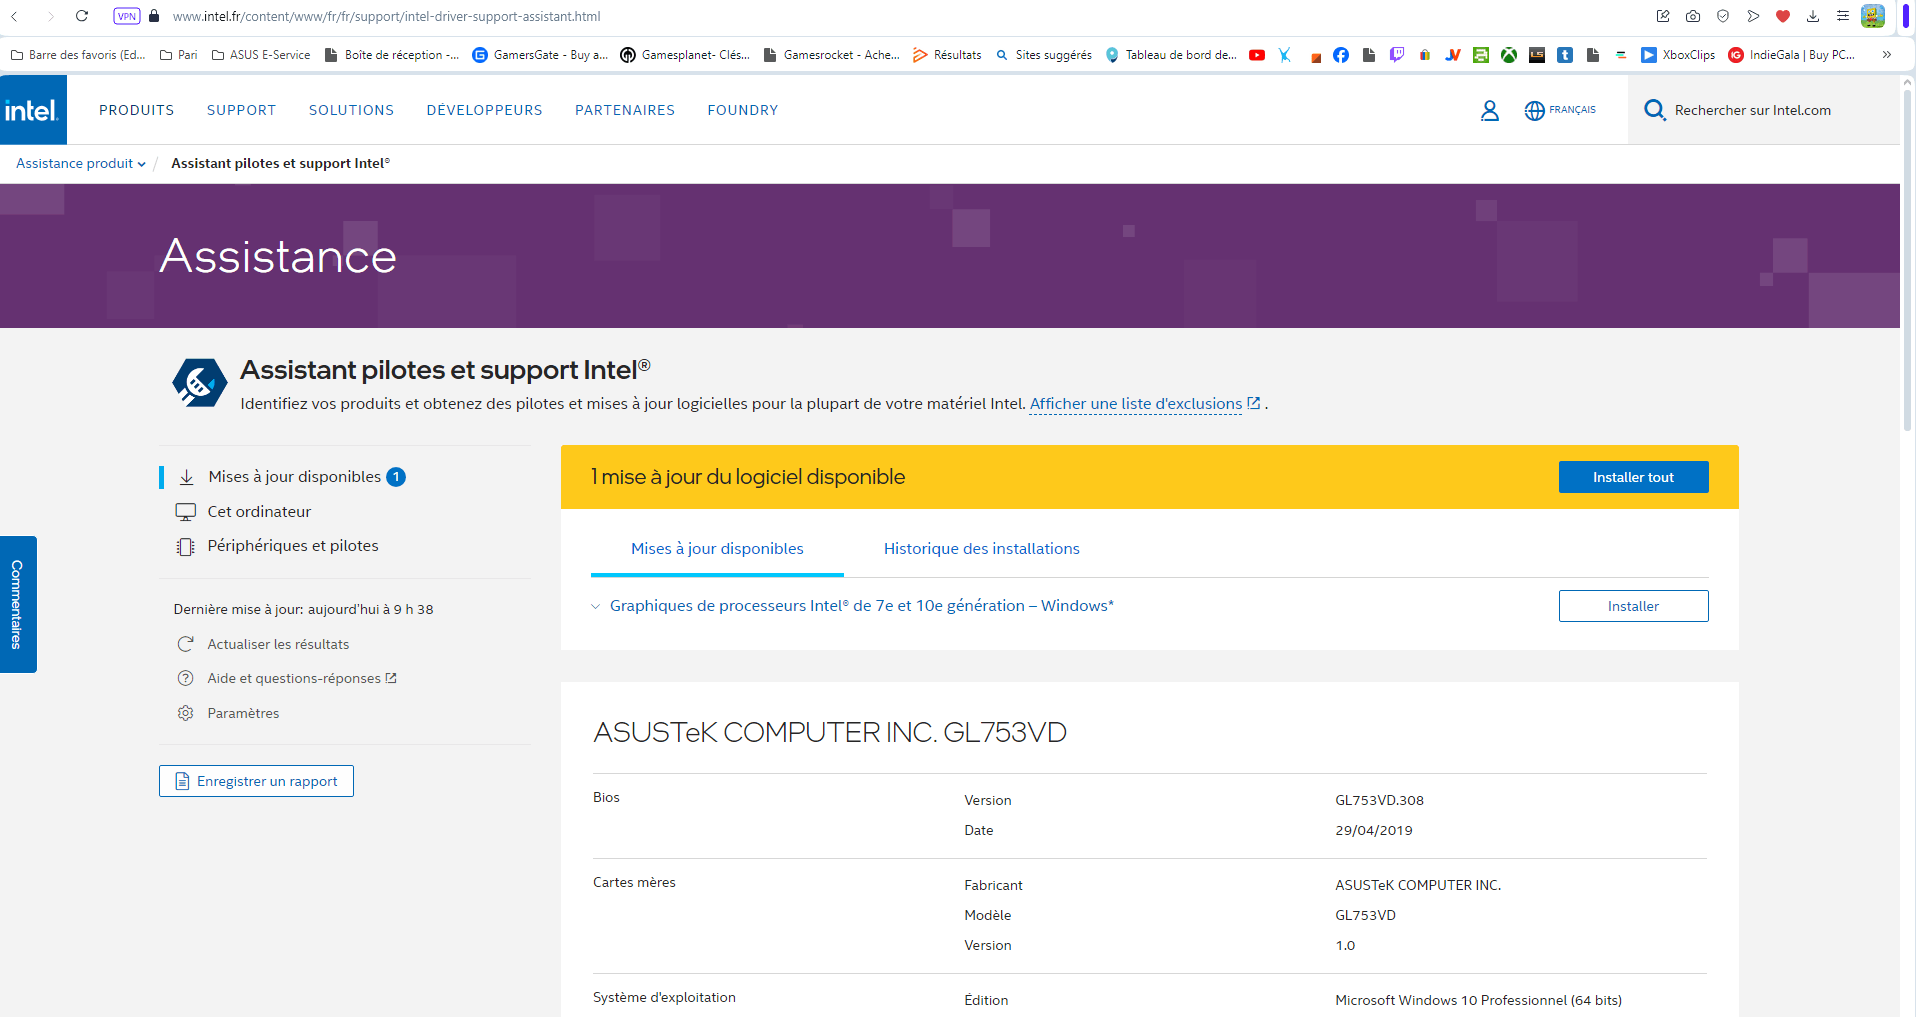Open the user account sign-in icon
Screen dimensions: 1916x1017
click(x=1489, y=110)
